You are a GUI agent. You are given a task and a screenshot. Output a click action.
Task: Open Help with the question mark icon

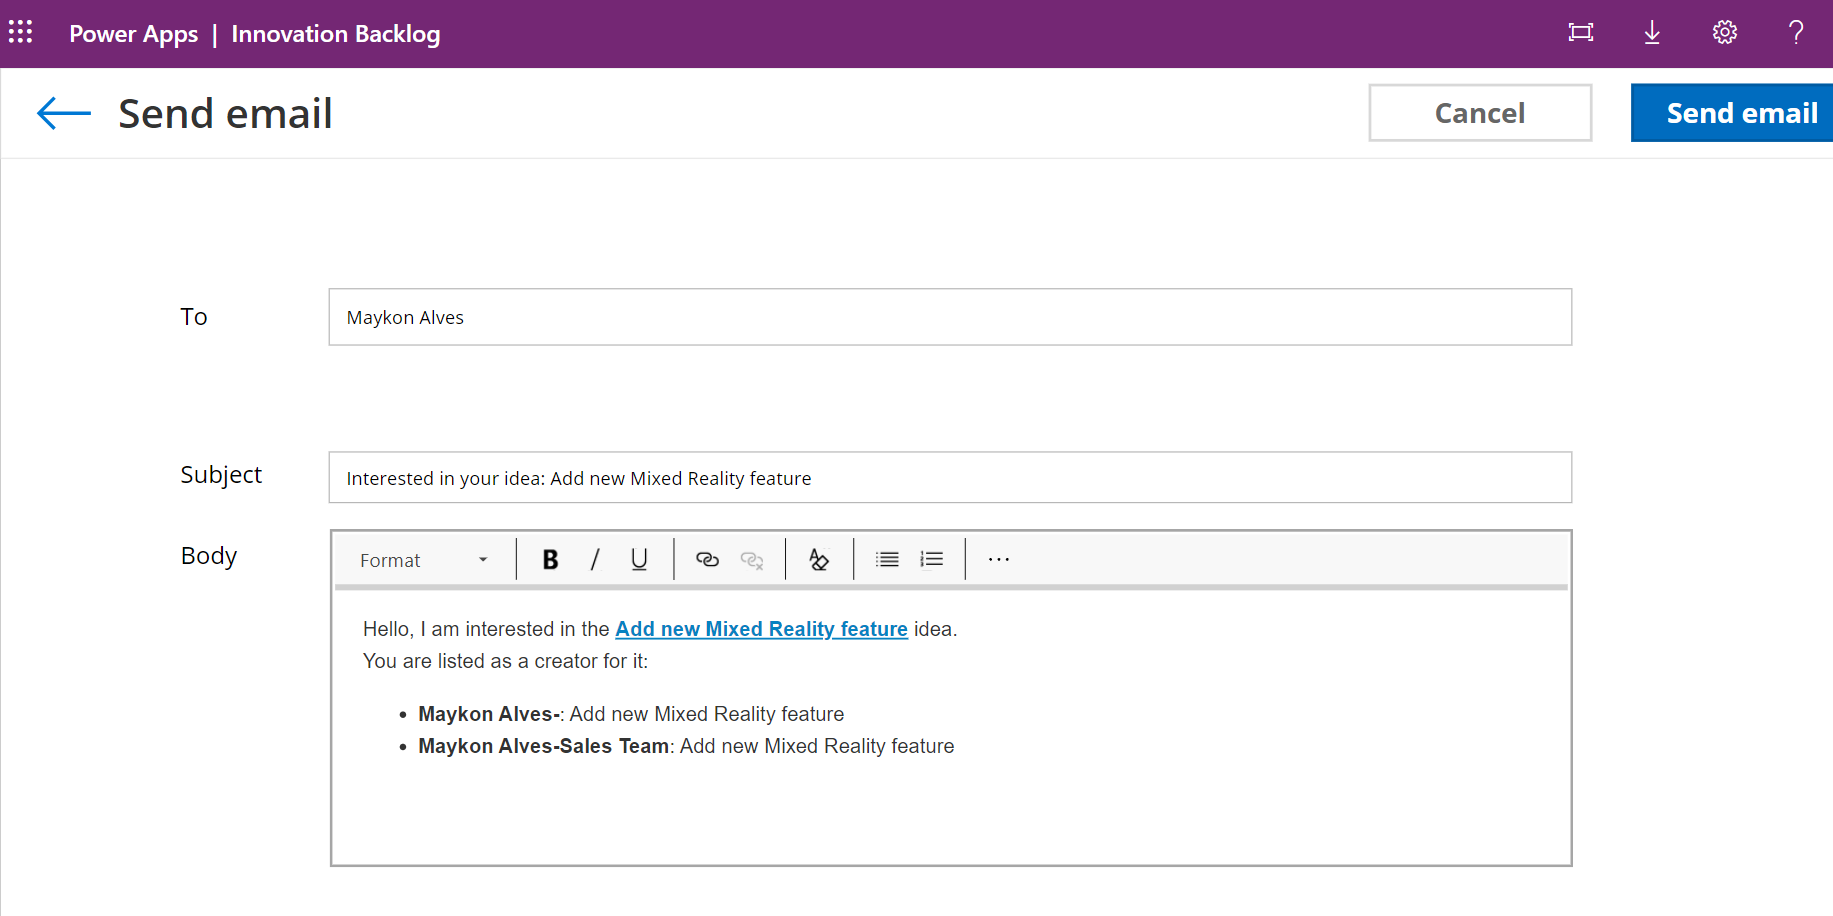[1796, 32]
